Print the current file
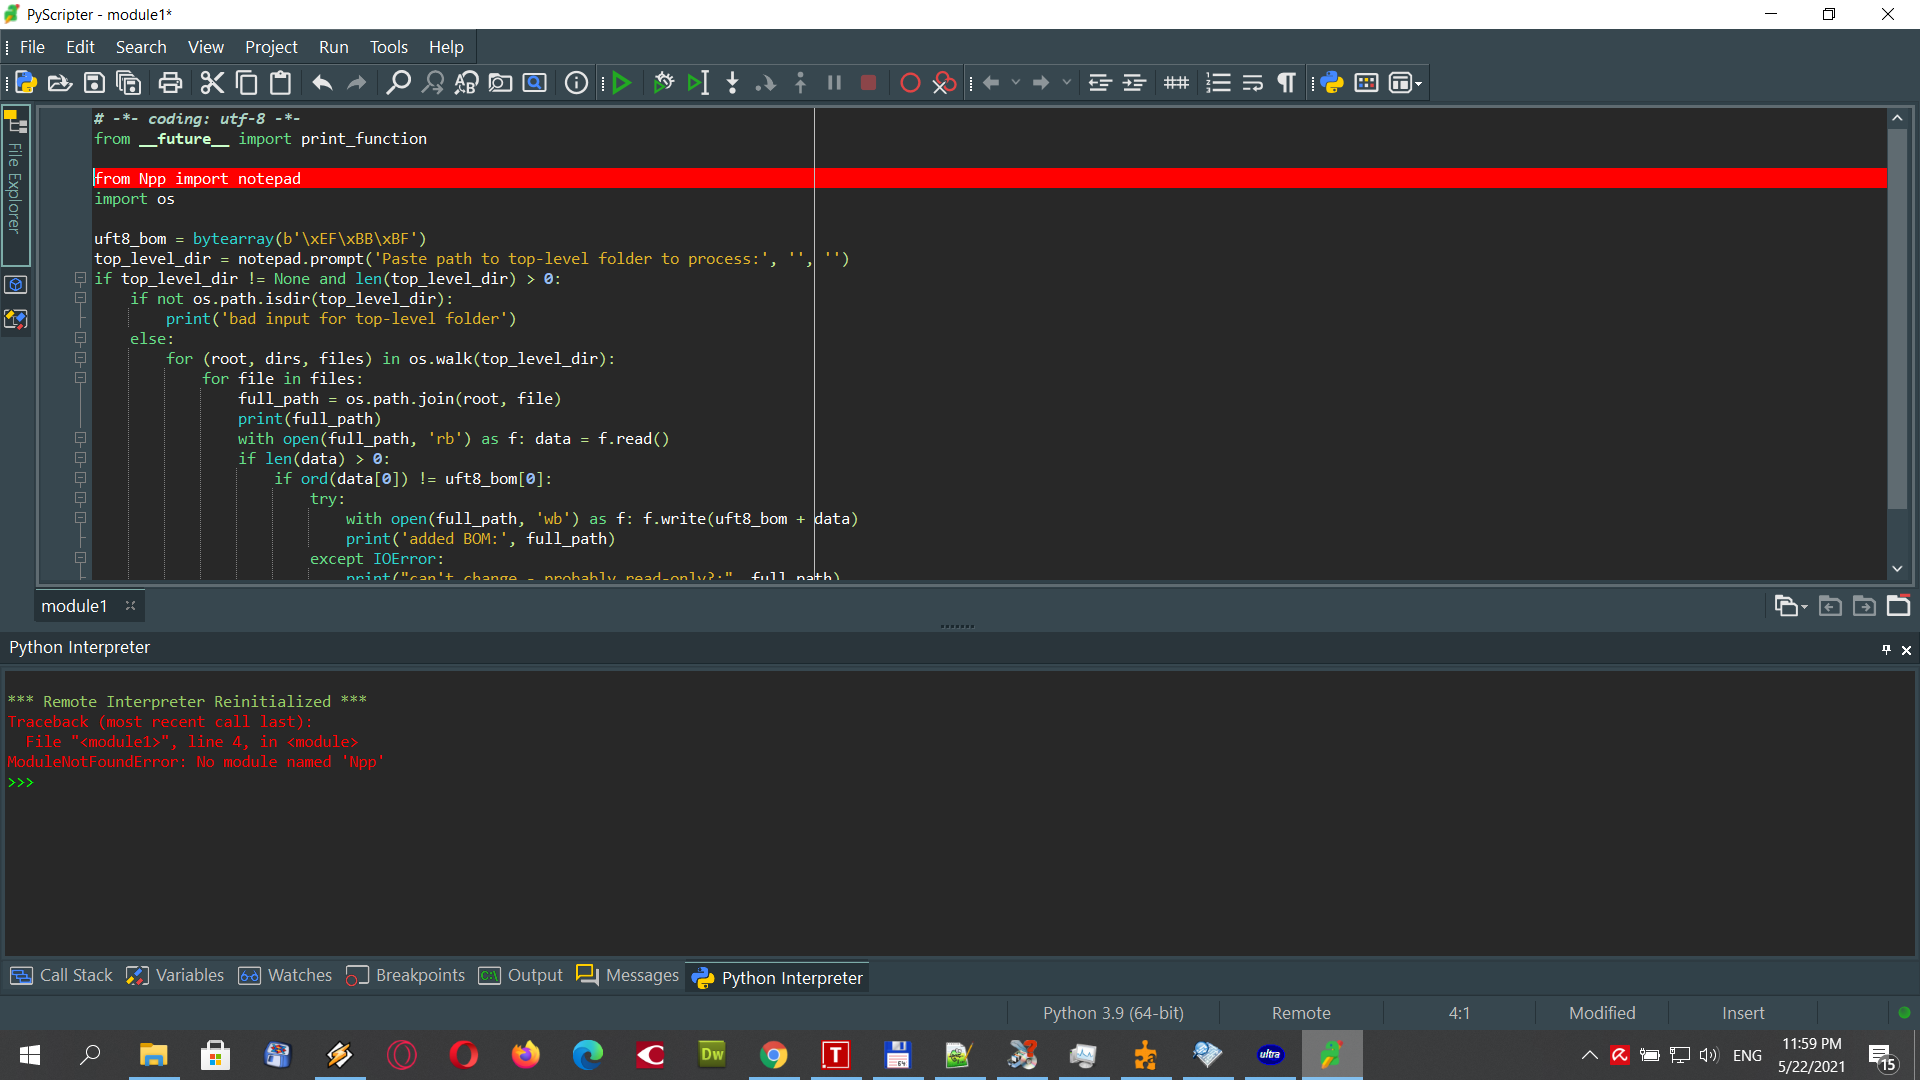Screen dimensions: 1920x1080 point(170,83)
